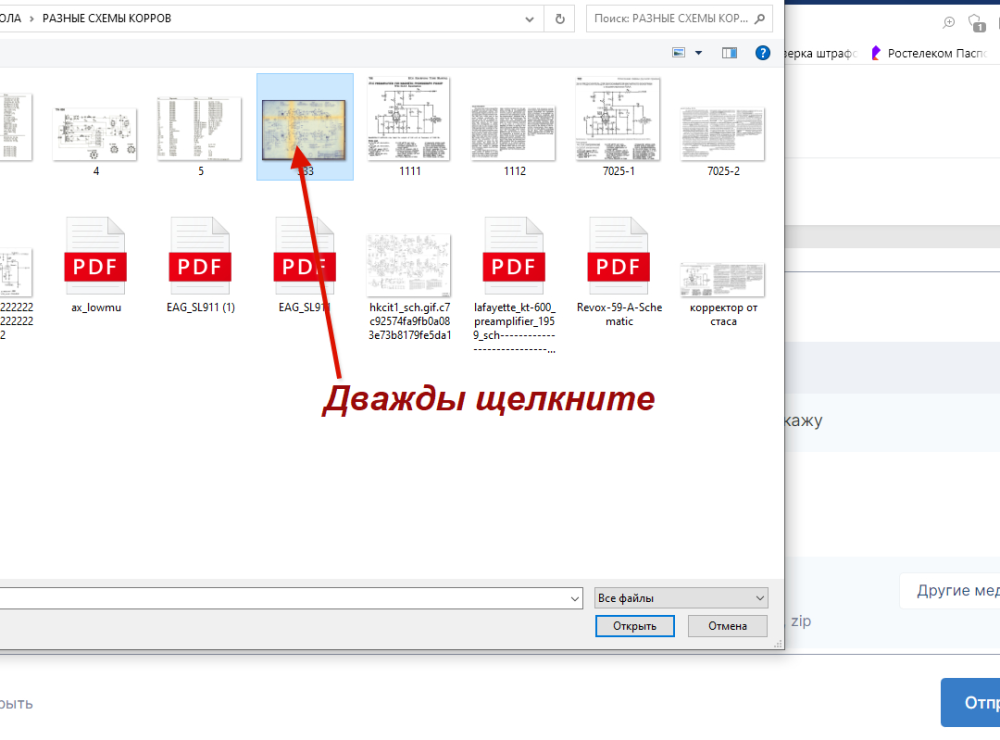Click the magnifier icon in the search box

point(761,18)
